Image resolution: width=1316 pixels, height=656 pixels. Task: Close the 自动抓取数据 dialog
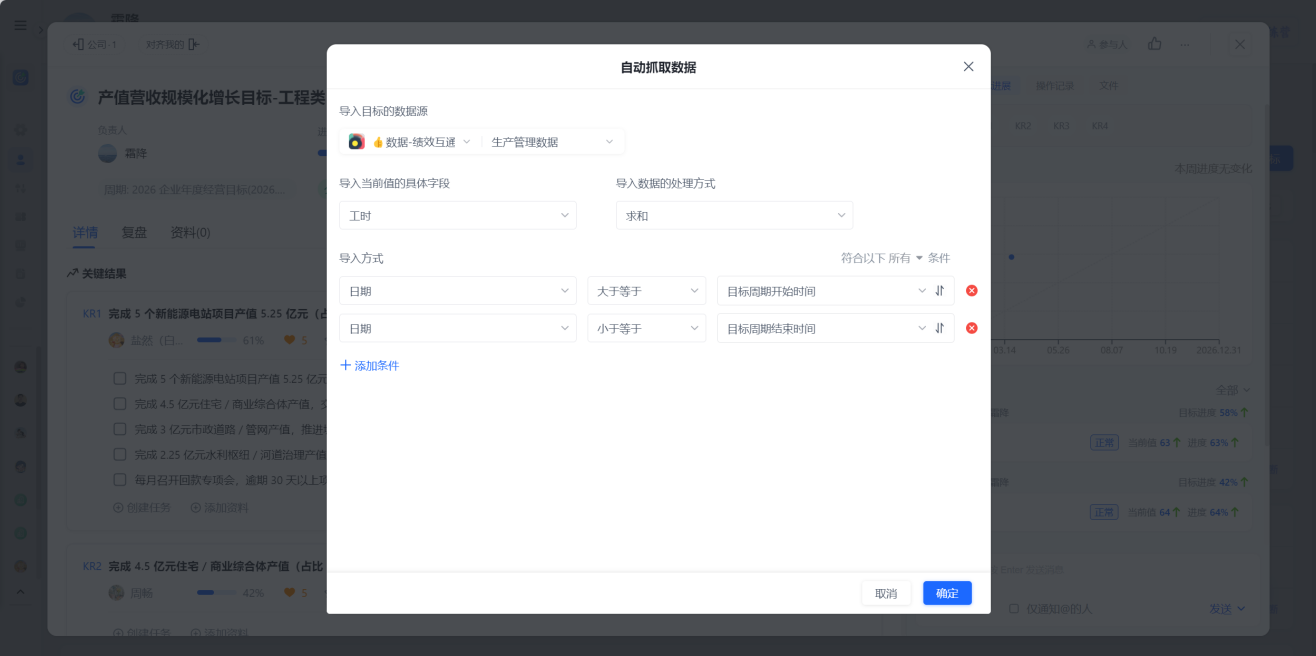coord(968,67)
